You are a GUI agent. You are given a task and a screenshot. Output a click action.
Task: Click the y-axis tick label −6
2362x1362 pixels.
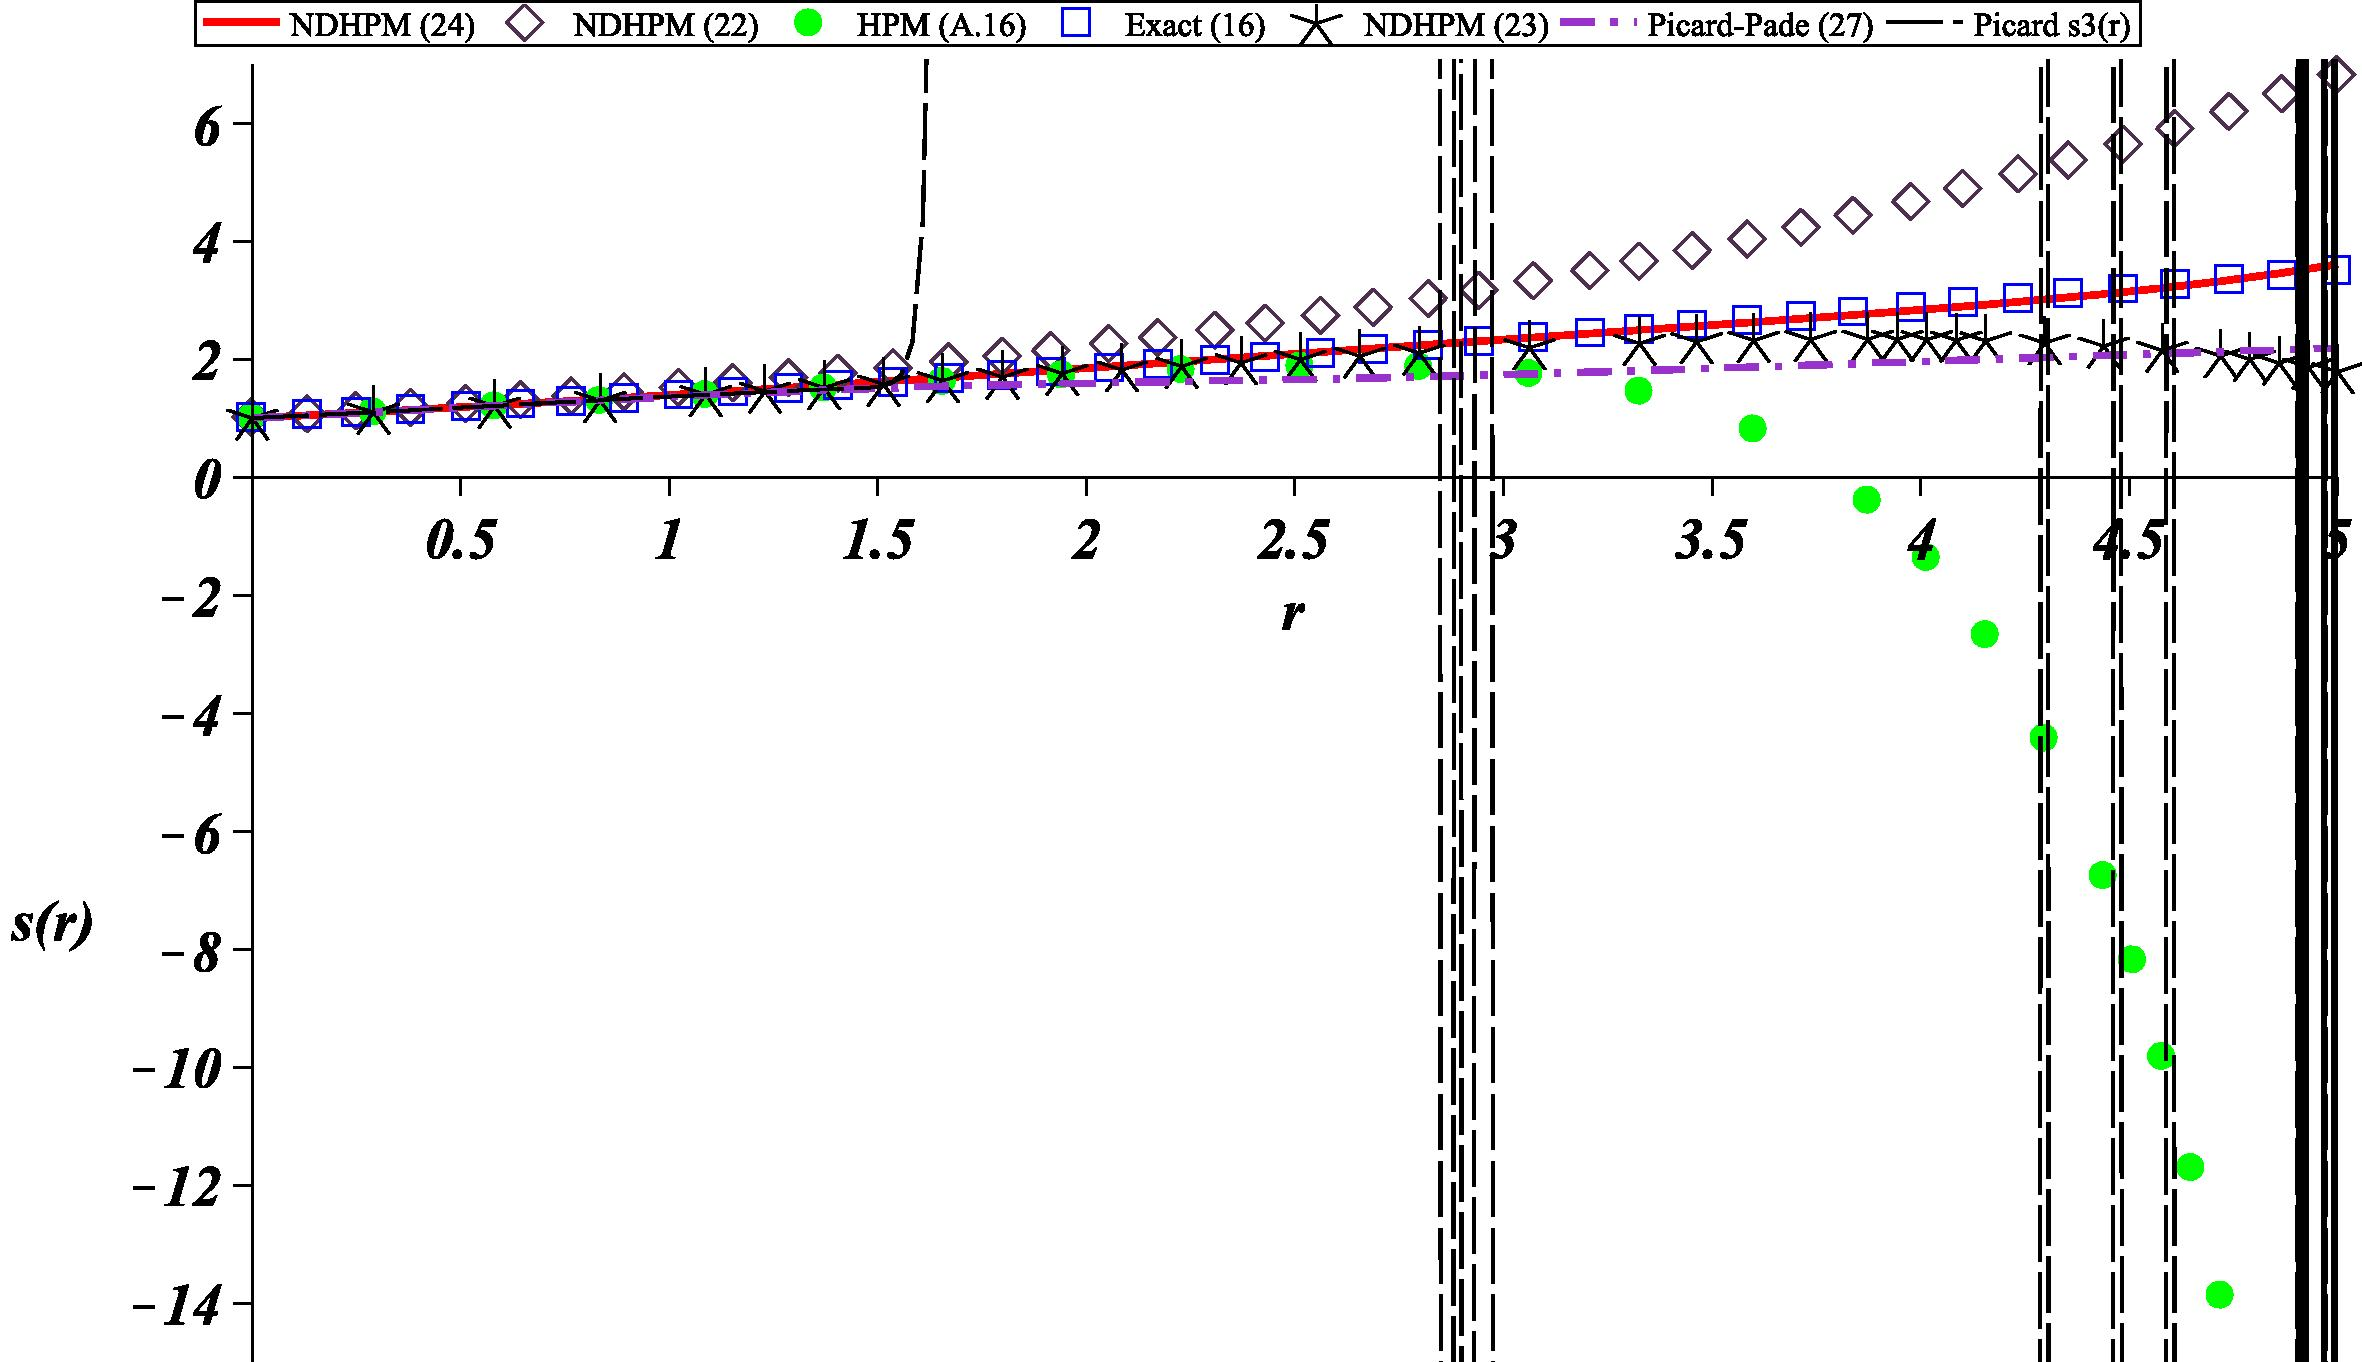point(191,836)
